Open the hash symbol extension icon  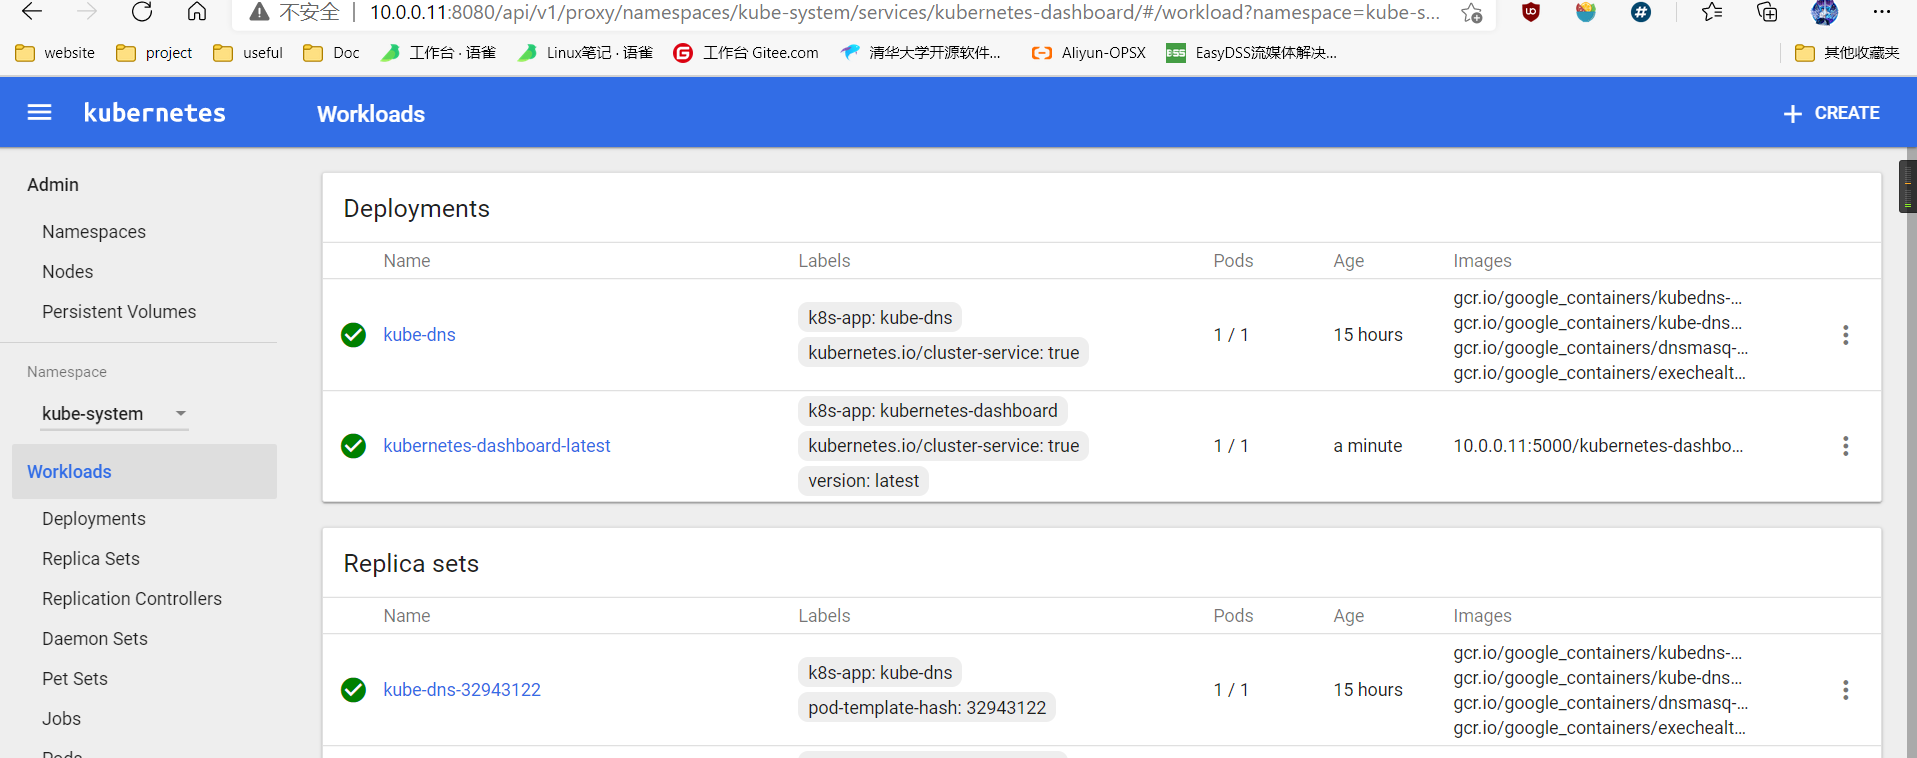coord(1641,12)
